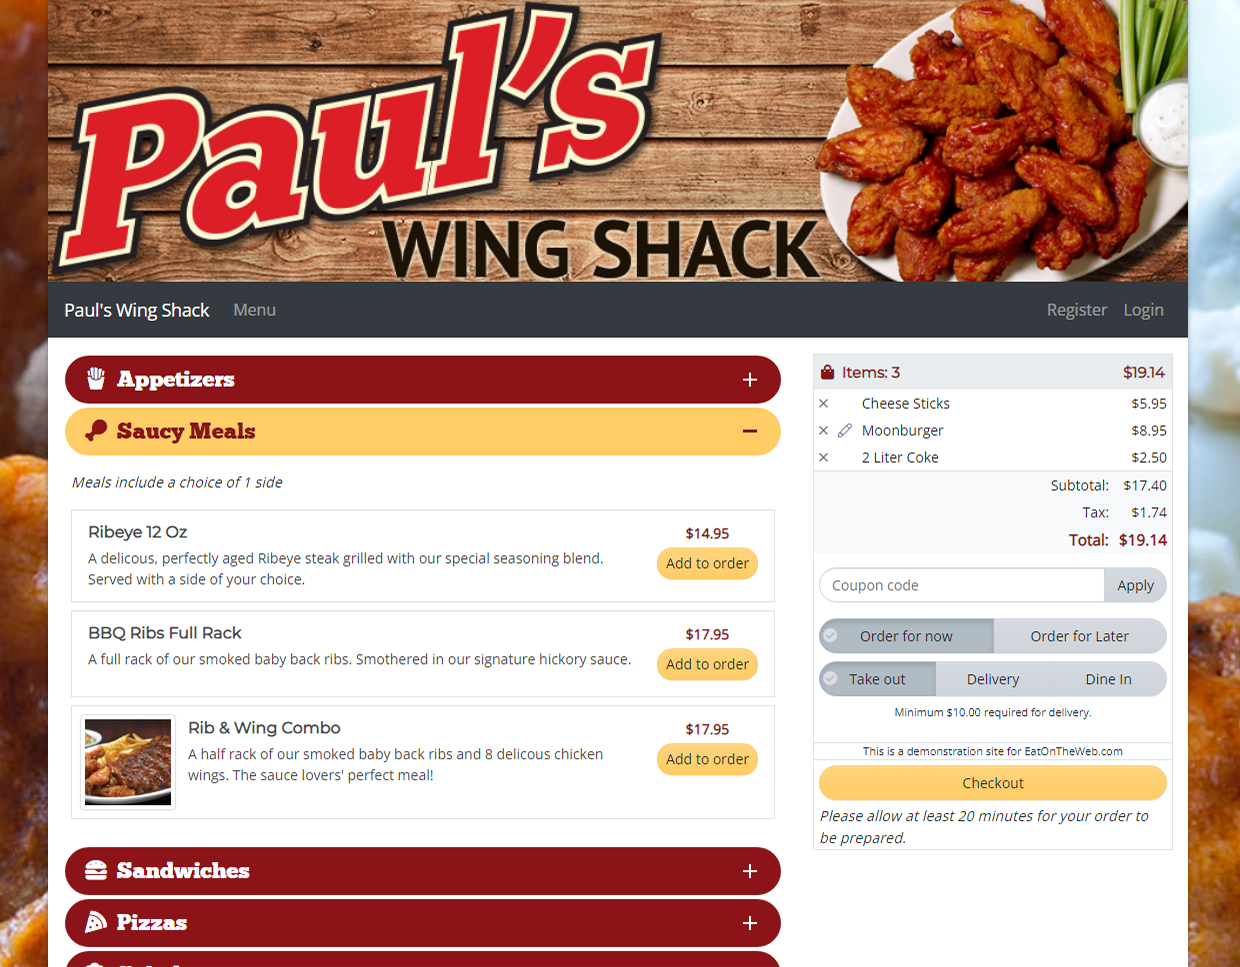
Task: Click the pizza slice icon on Pizzas
Action: tap(96, 922)
